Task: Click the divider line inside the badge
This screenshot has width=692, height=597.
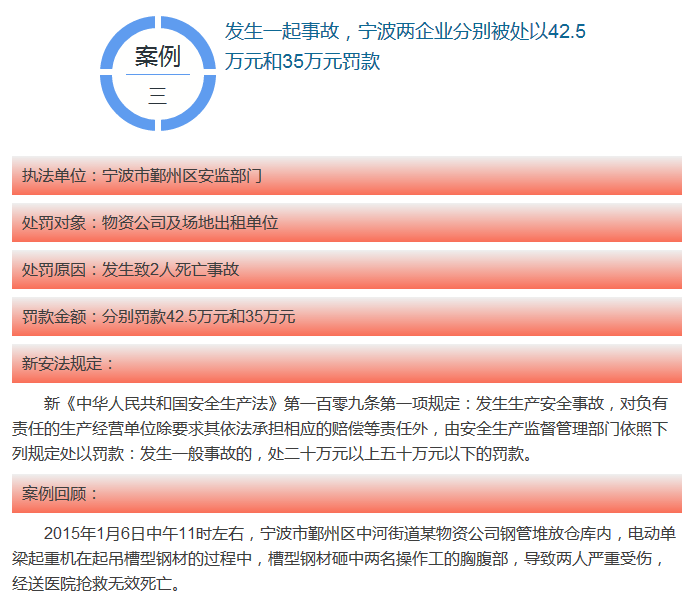Action: pyautogui.click(x=157, y=75)
